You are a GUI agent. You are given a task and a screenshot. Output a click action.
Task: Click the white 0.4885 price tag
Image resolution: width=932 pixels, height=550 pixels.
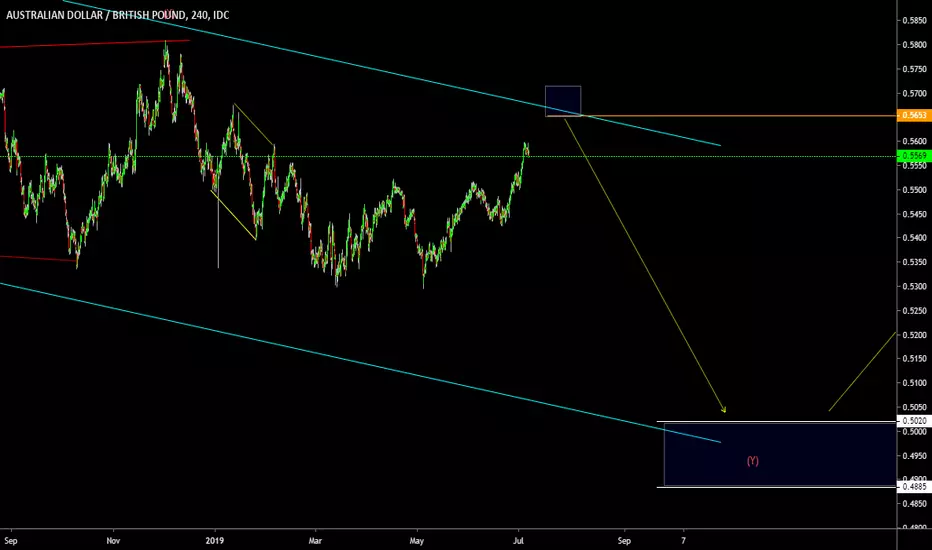[914, 487]
